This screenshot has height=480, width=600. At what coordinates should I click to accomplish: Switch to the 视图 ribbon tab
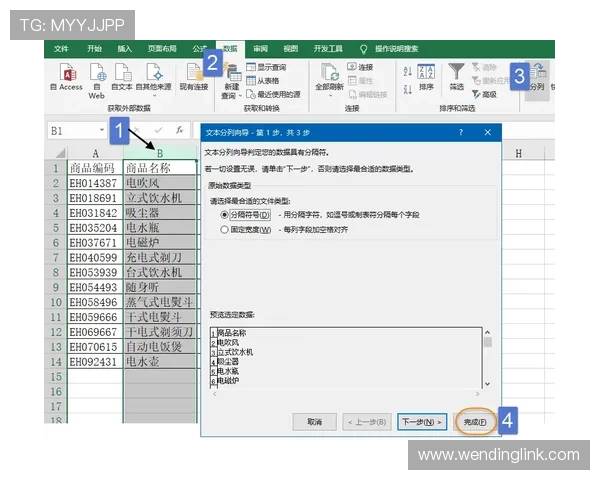tap(290, 49)
